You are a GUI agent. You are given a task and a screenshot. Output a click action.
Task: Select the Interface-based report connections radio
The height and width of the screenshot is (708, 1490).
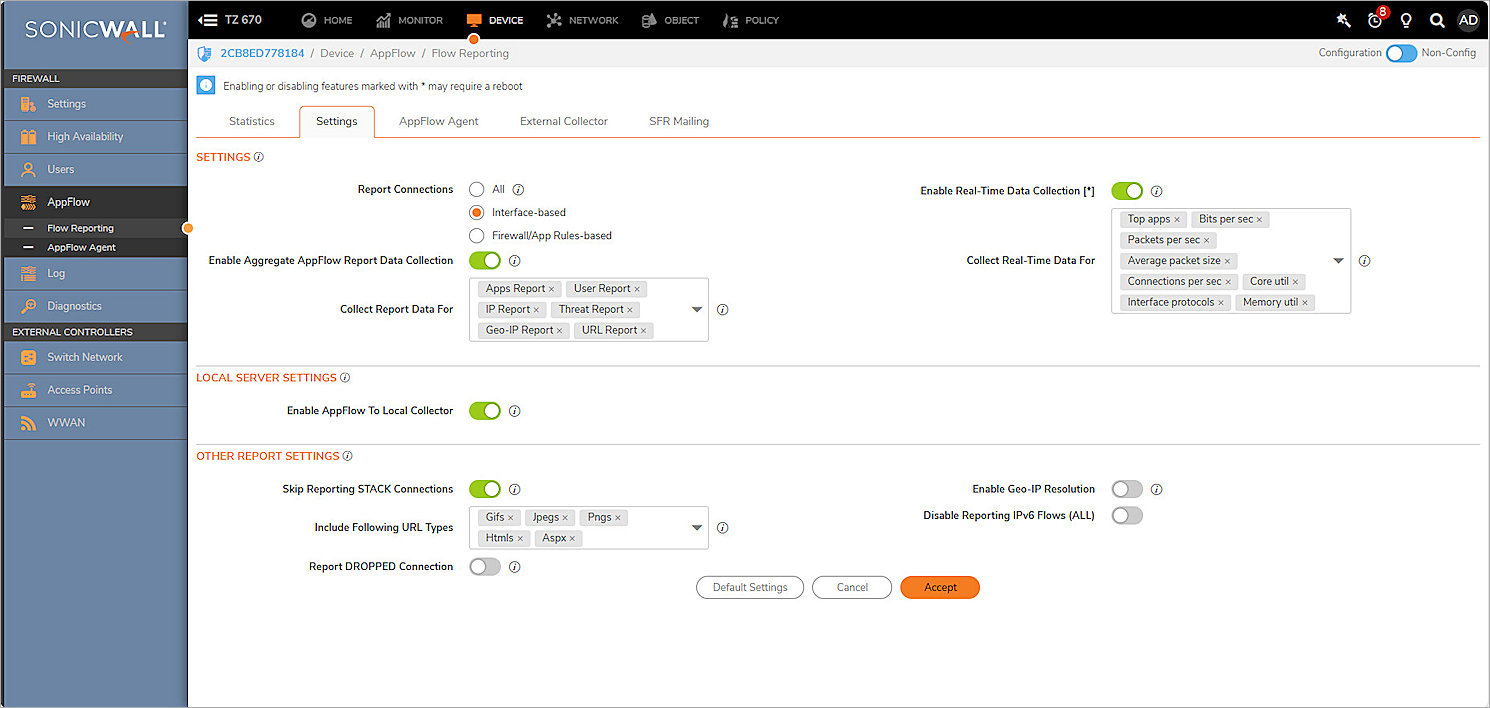pyautogui.click(x=477, y=212)
